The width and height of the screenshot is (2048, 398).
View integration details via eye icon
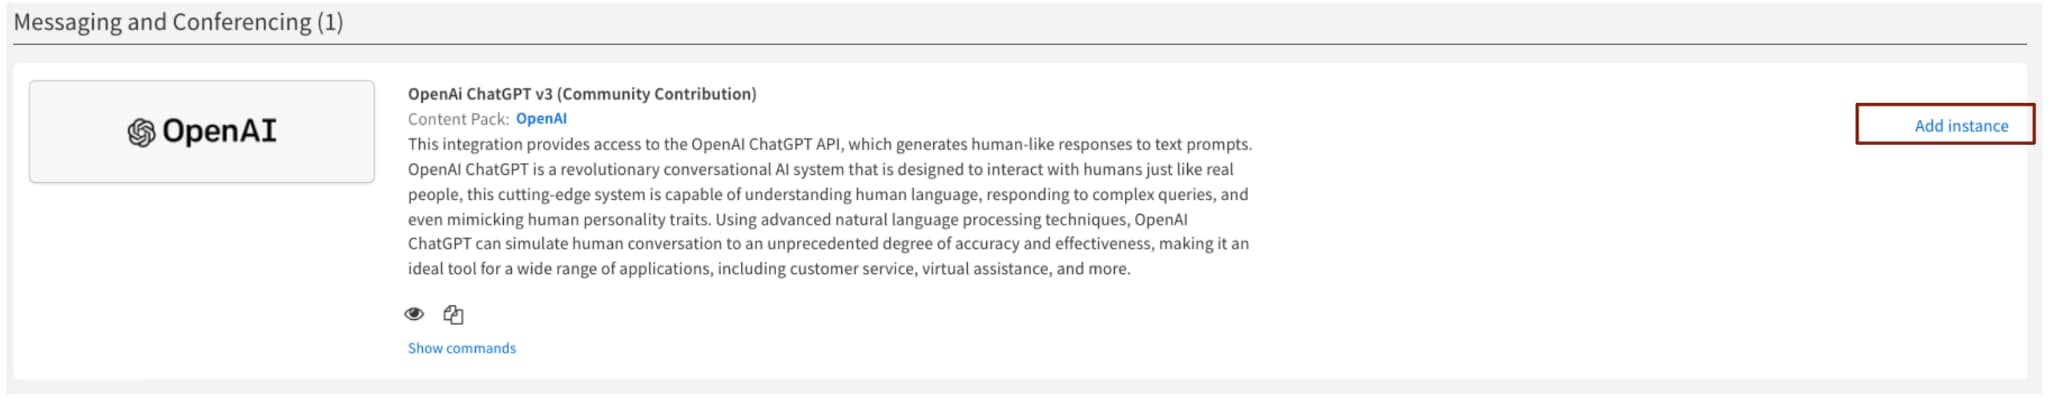point(414,314)
